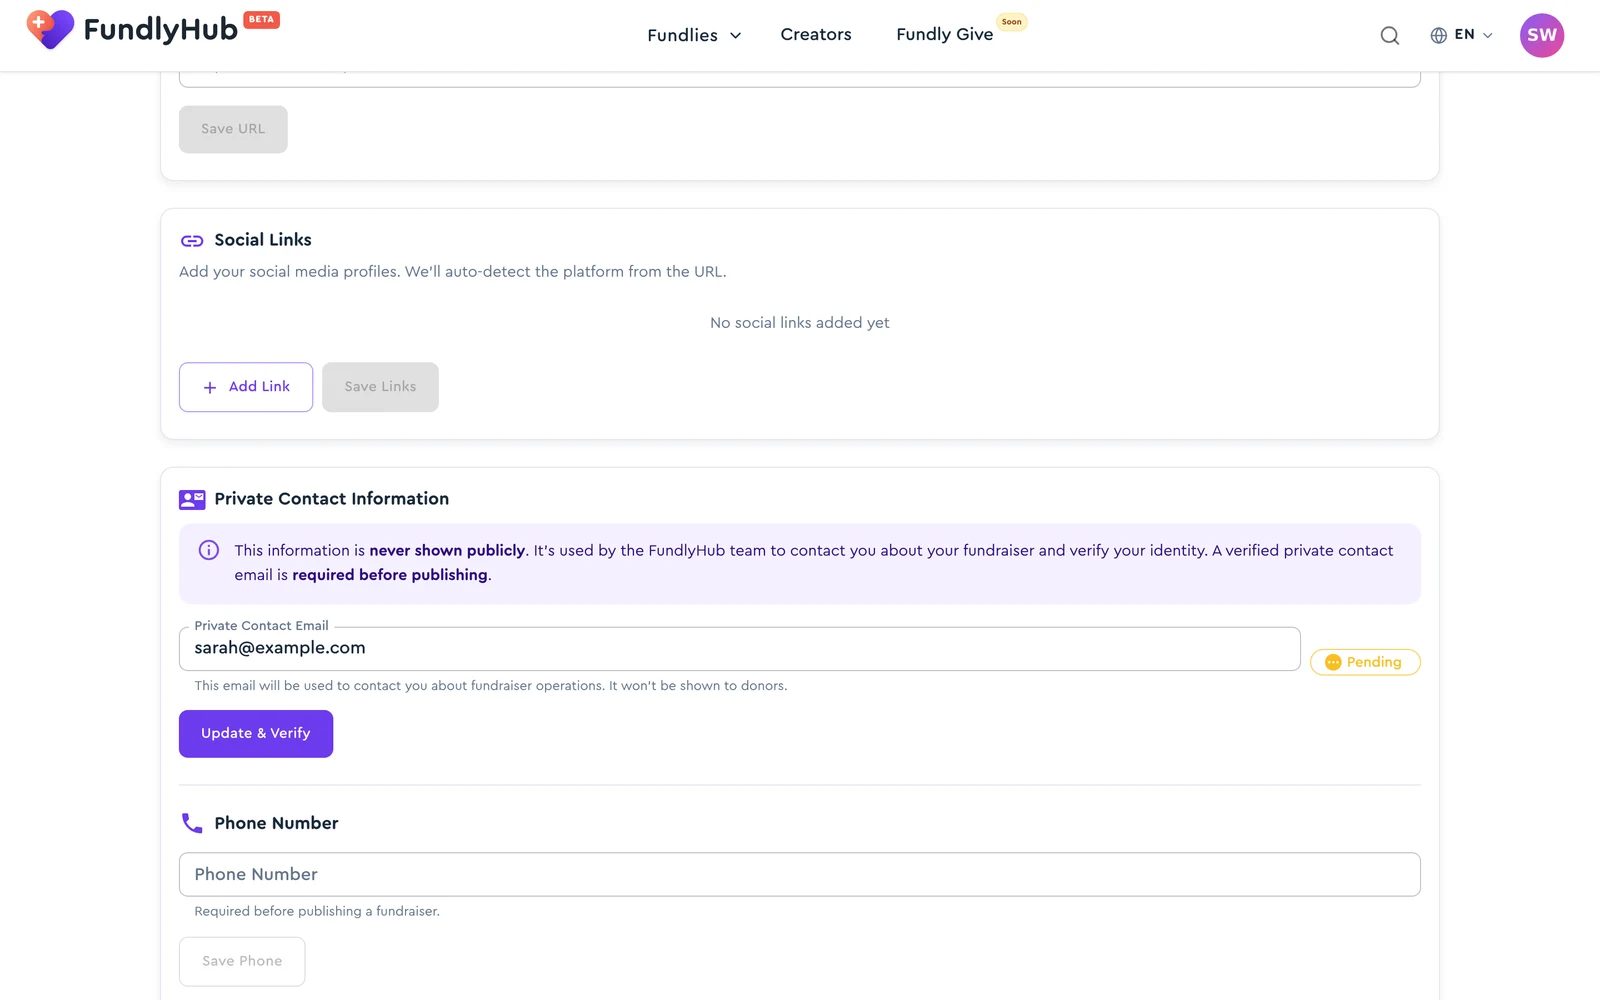Screen dimensions: 1600x1000
Task: Click the FundlyHub heart logo
Action: [50, 29]
